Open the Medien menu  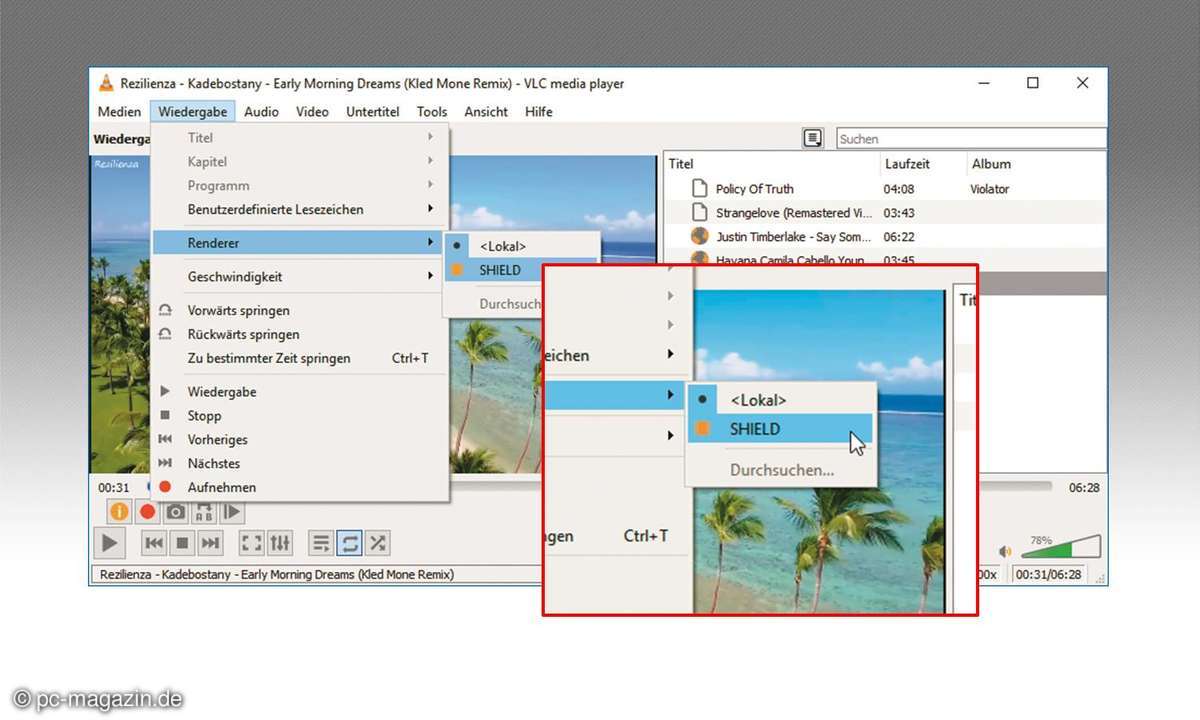pos(119,111)
